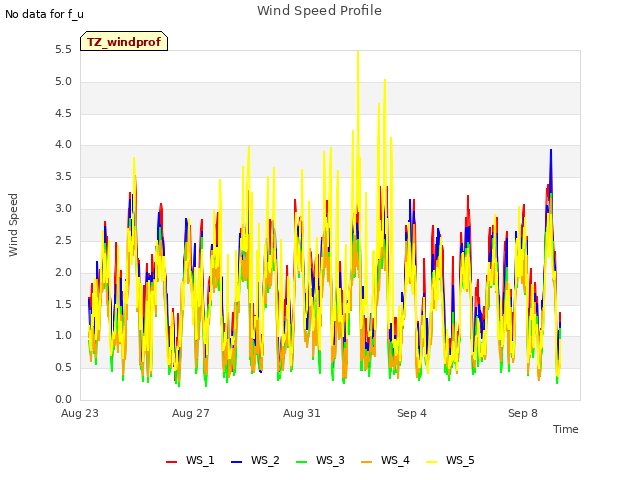
Task: Click the Wind Speed y-axis title
Action: point(13,225)
